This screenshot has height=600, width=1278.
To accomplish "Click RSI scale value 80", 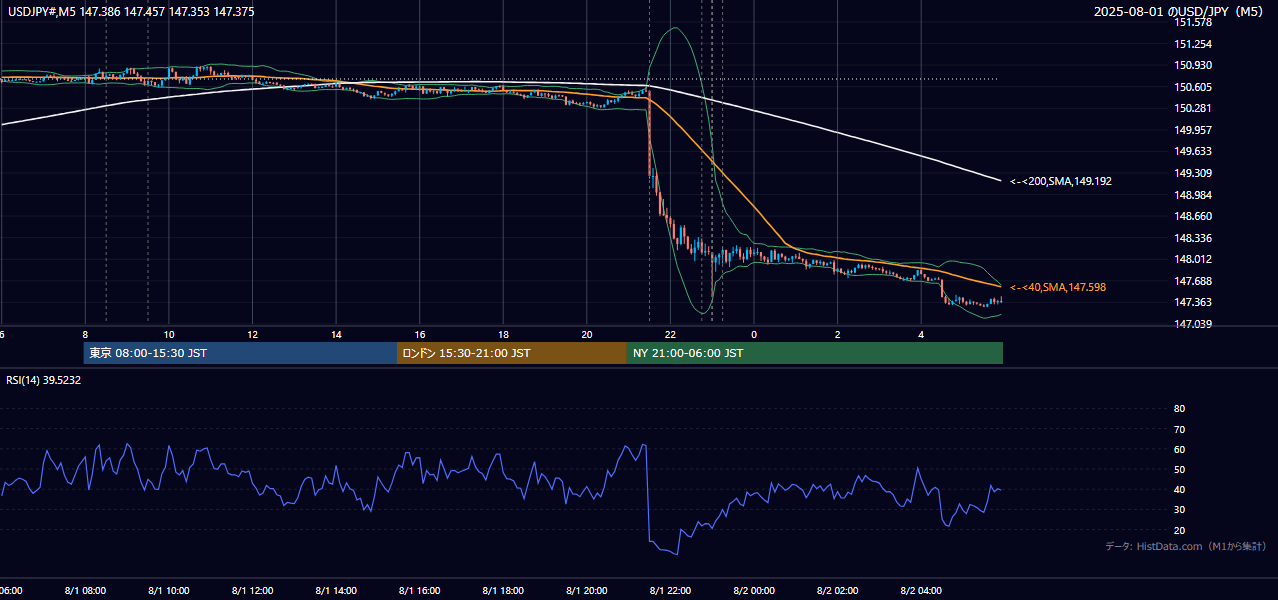I will (x=1179, y=409).
